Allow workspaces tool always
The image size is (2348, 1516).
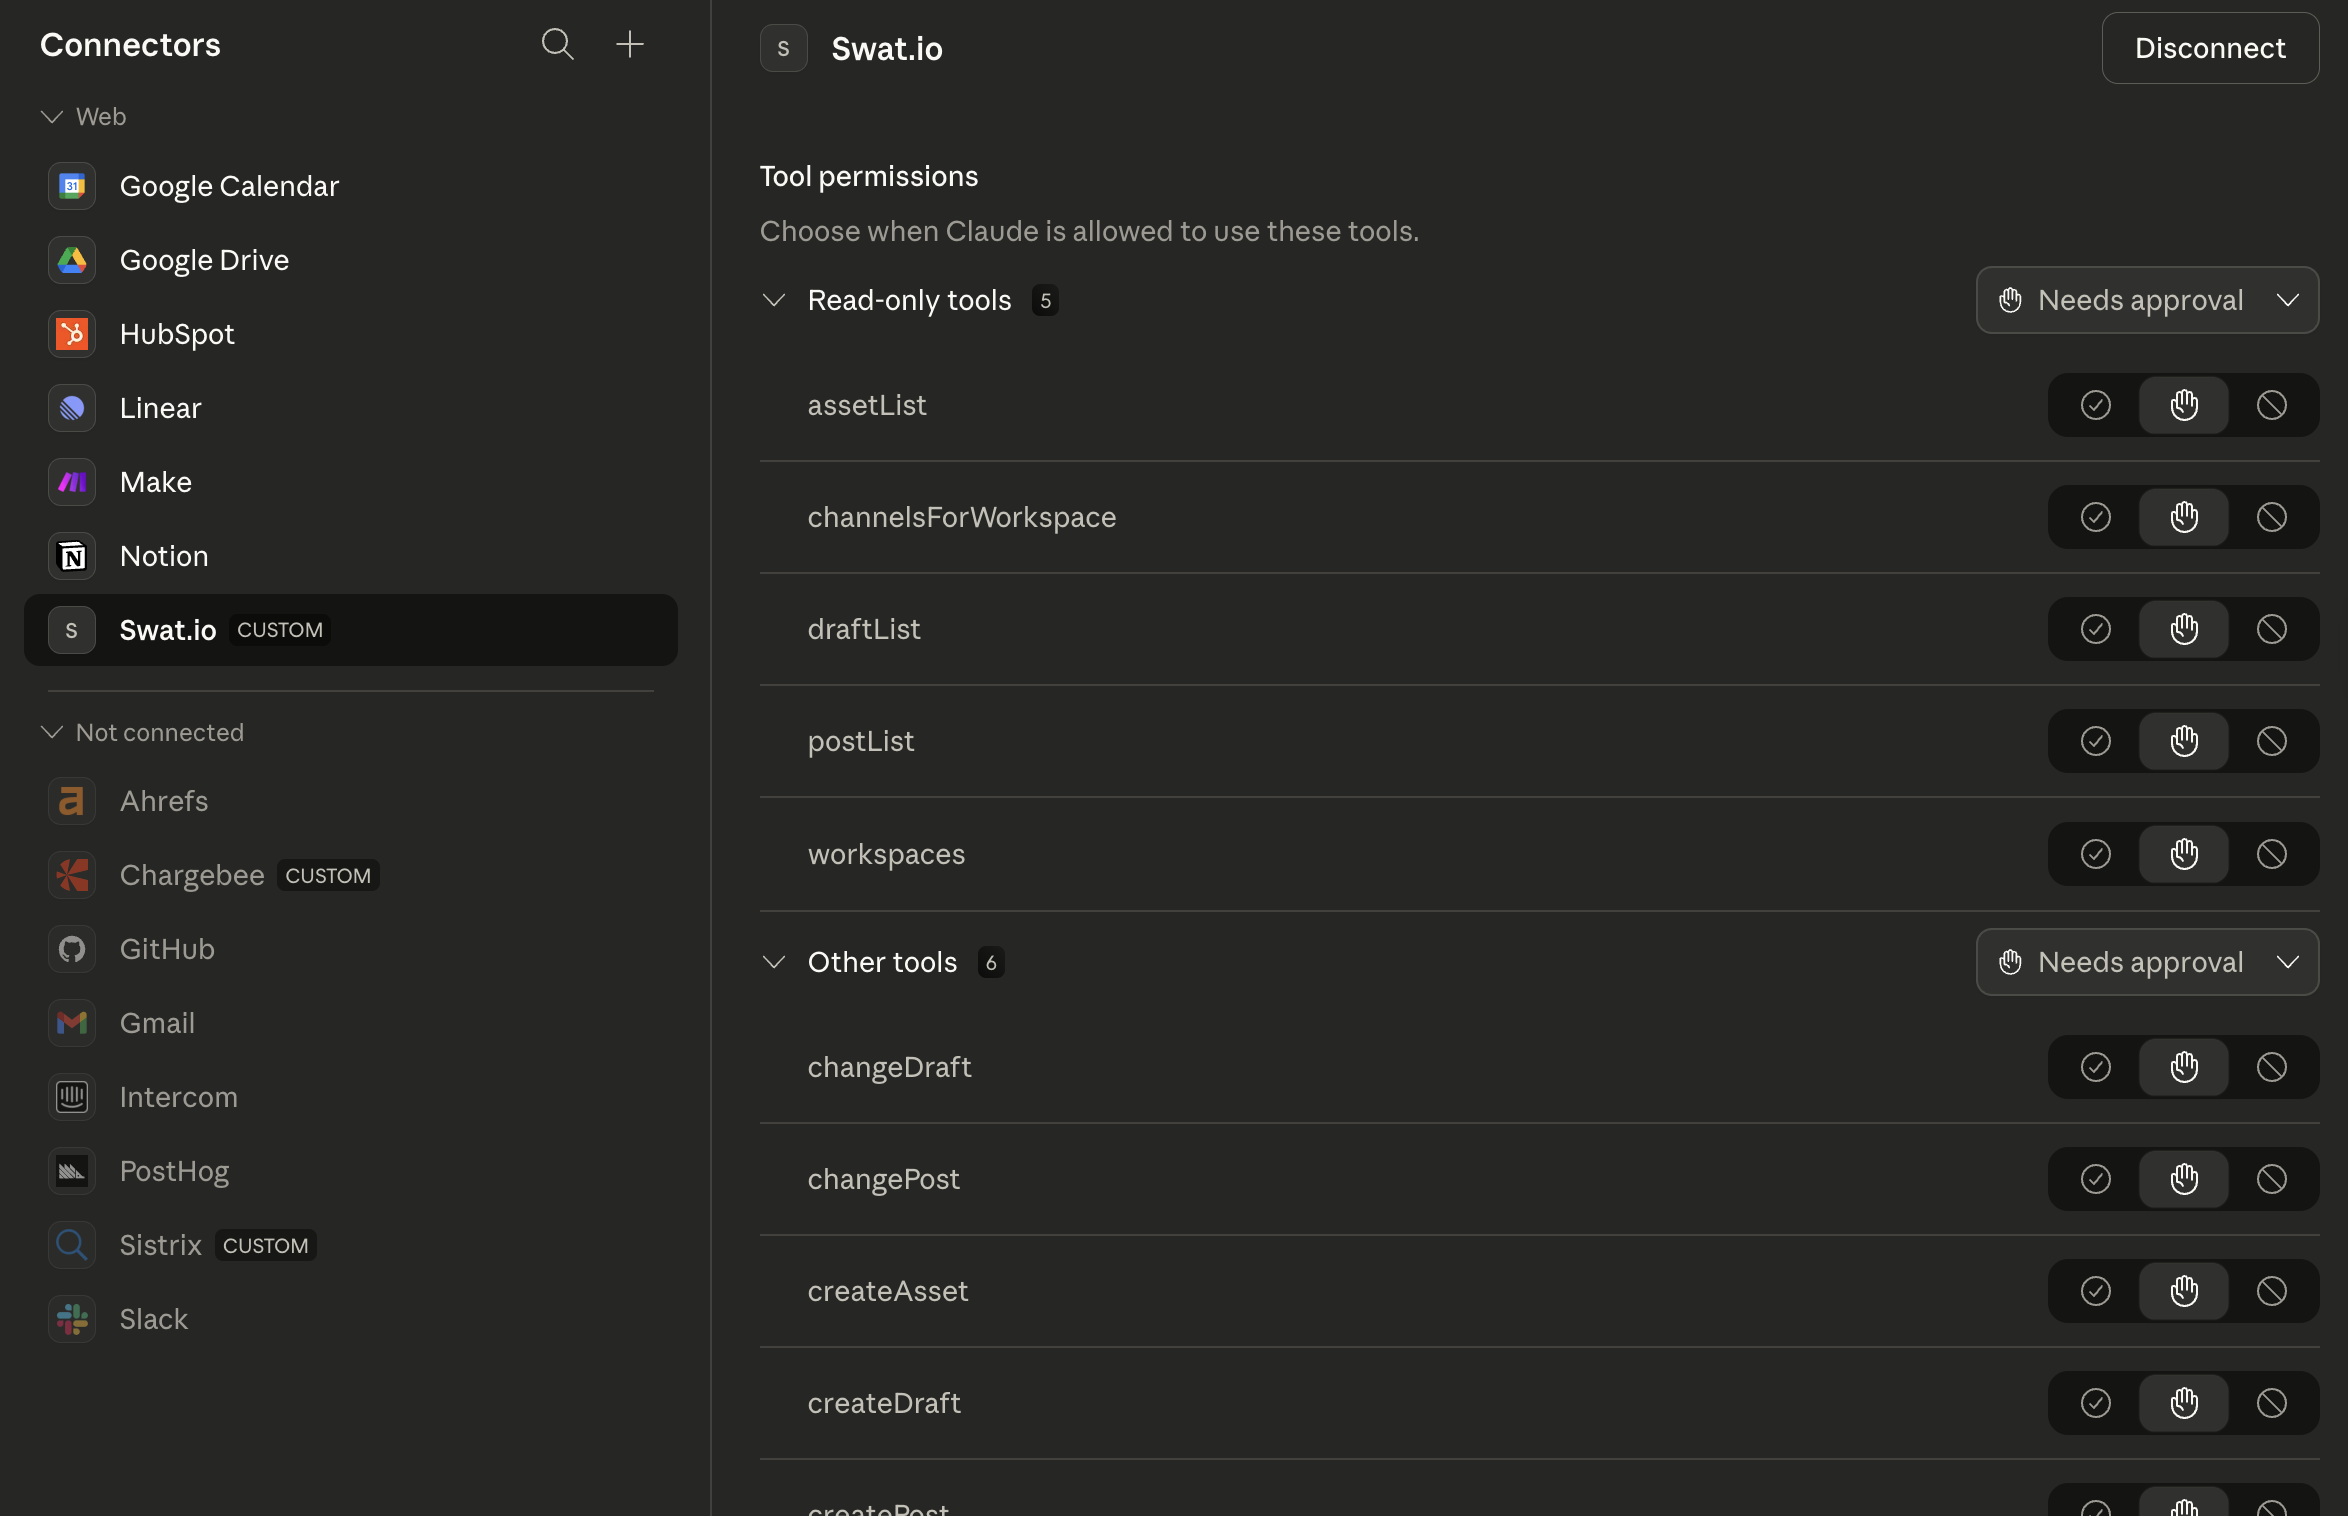click(x=2096, y=854)
